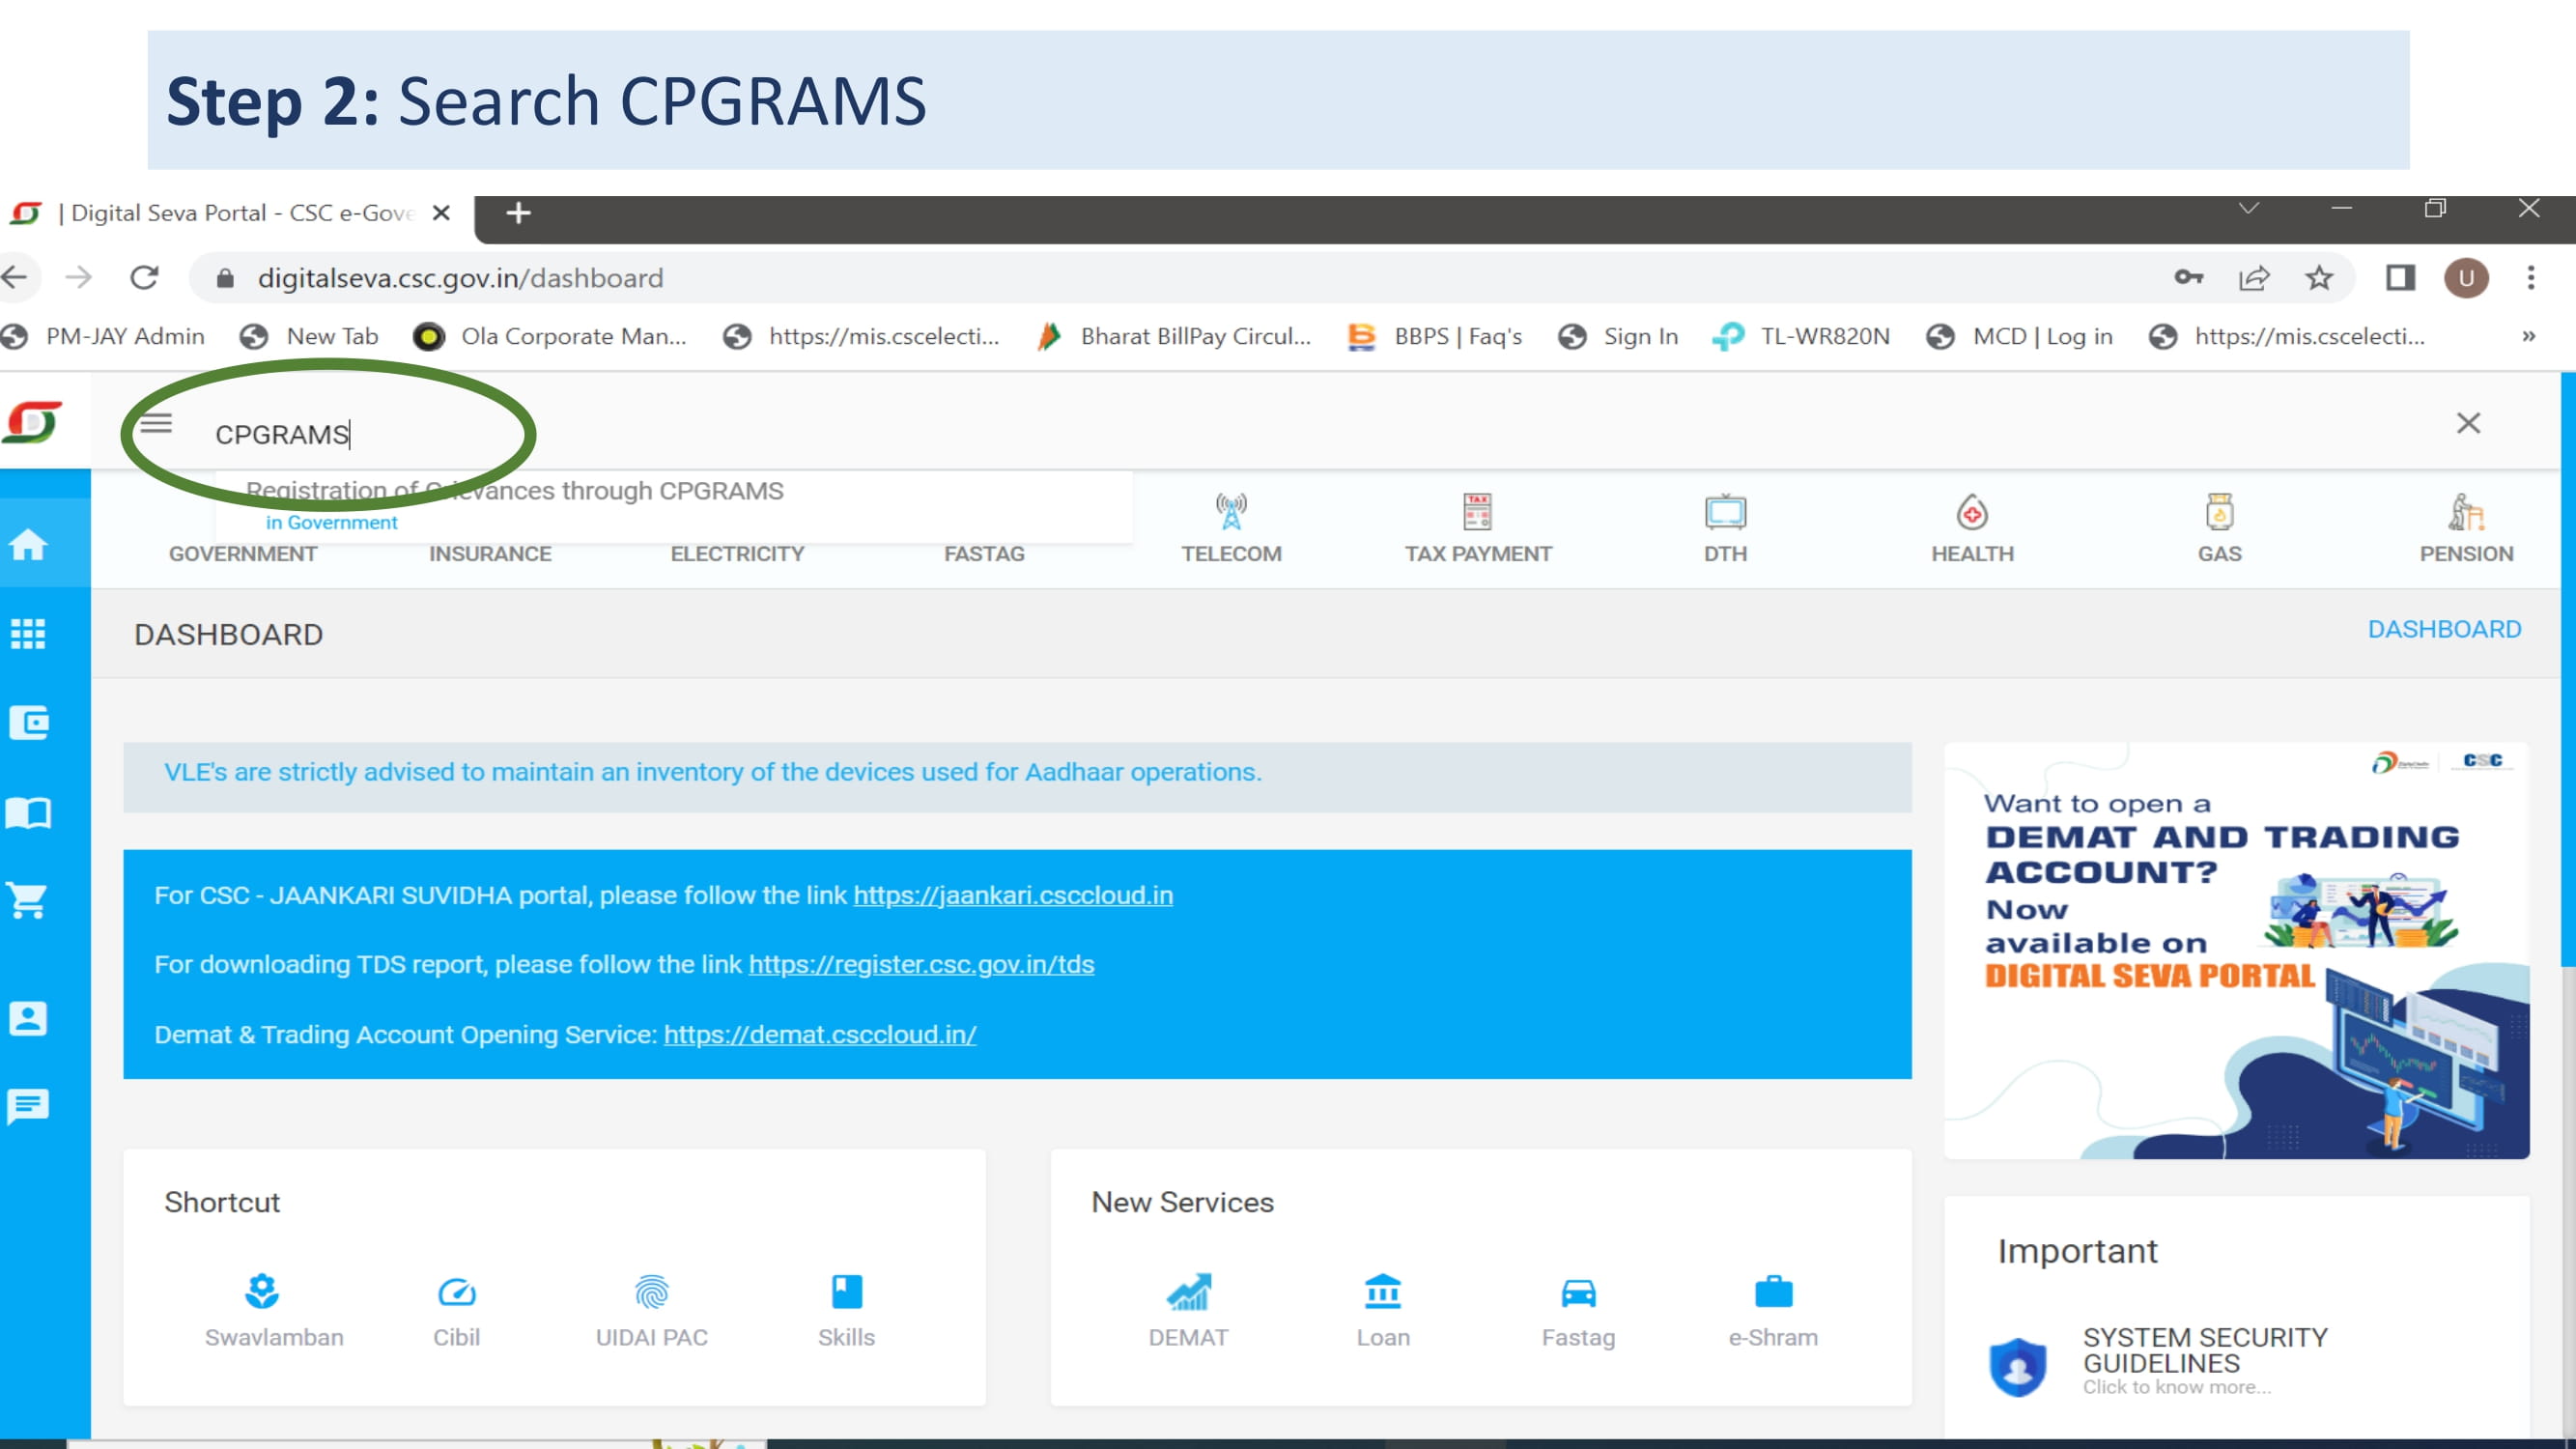The width and height of the screenshot is (2576, 1449).
Task: Close the CPGRAMS search bar
Action: [2468, 423]
